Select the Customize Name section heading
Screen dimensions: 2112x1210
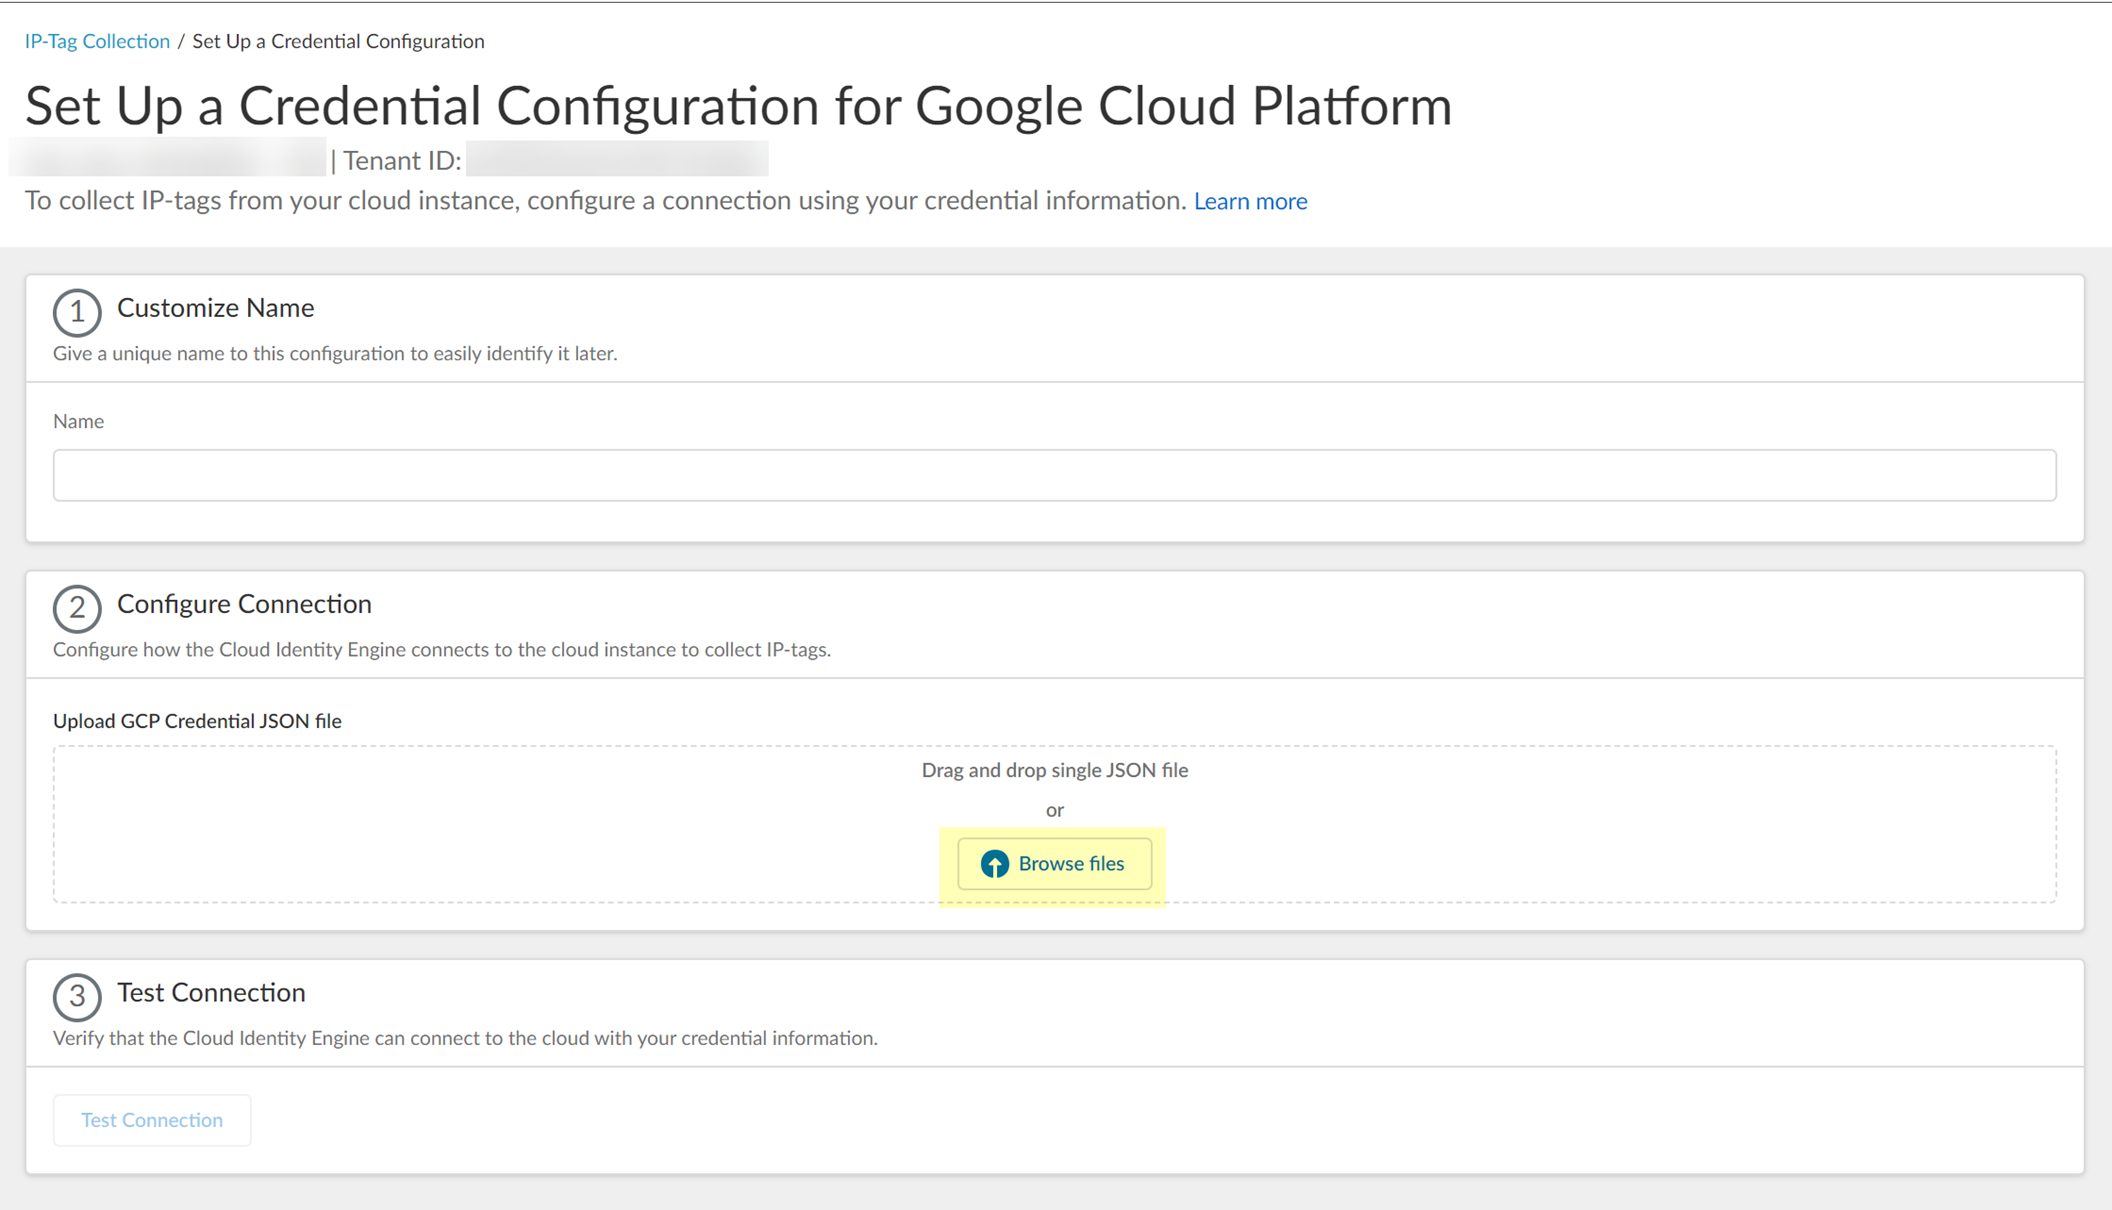[215, 308]
